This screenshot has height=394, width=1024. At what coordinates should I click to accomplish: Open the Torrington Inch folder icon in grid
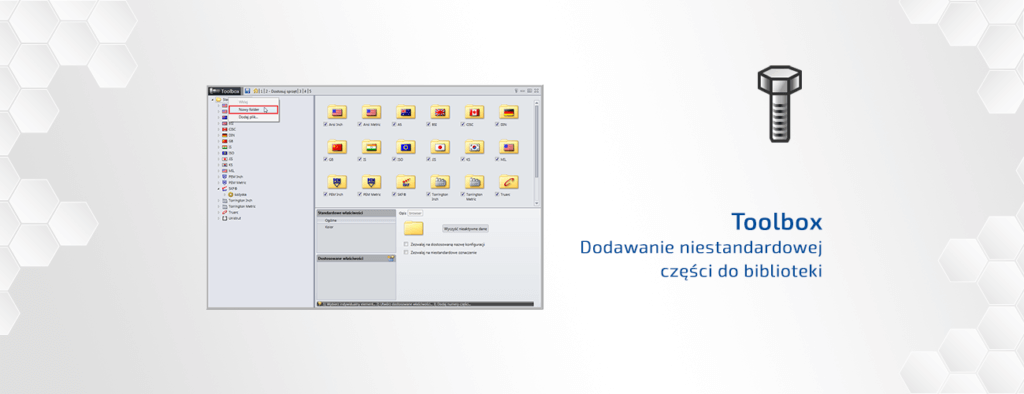[440, 182]
